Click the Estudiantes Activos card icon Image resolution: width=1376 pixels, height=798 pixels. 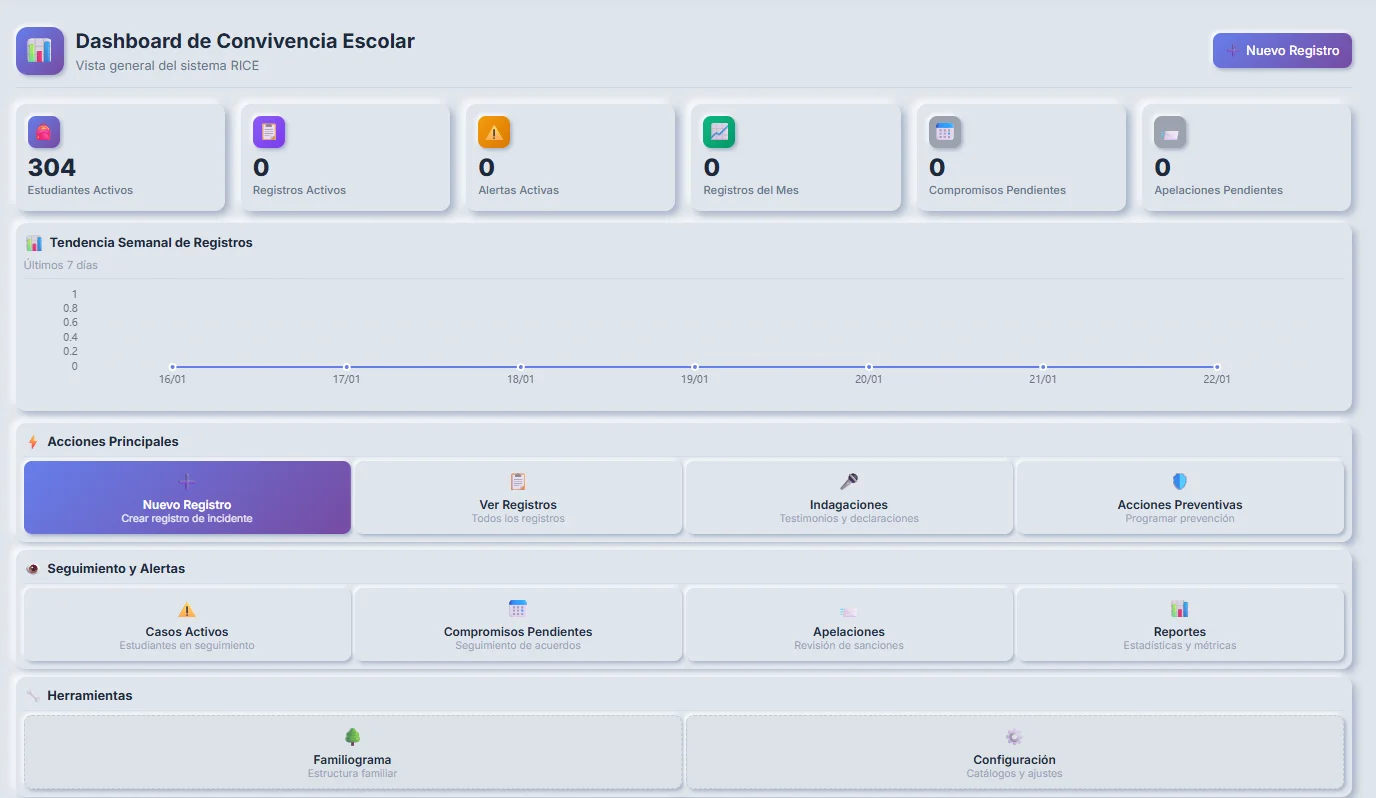[44, 132]
